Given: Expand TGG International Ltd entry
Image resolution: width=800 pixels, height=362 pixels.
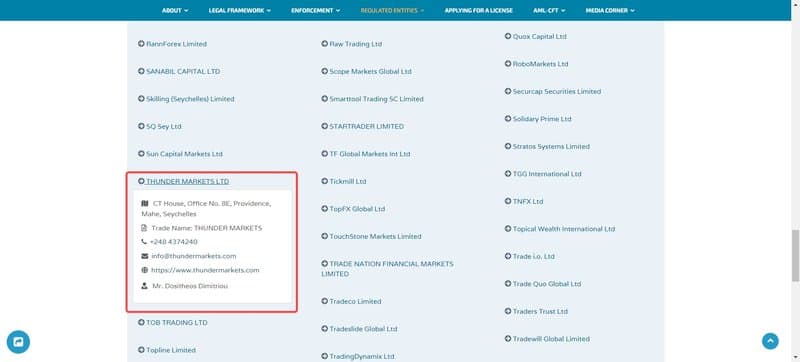Looking at the screenshot, I should [x=543, y=174].
